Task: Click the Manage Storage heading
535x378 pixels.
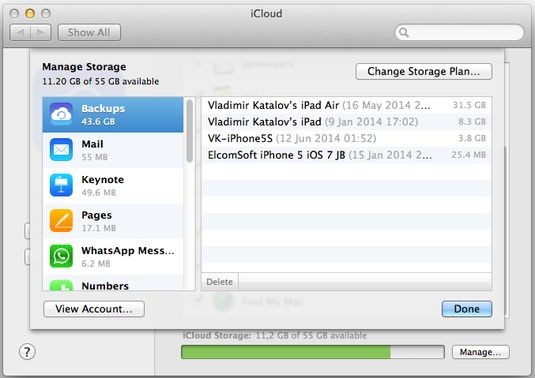Action: click(84, 67)
